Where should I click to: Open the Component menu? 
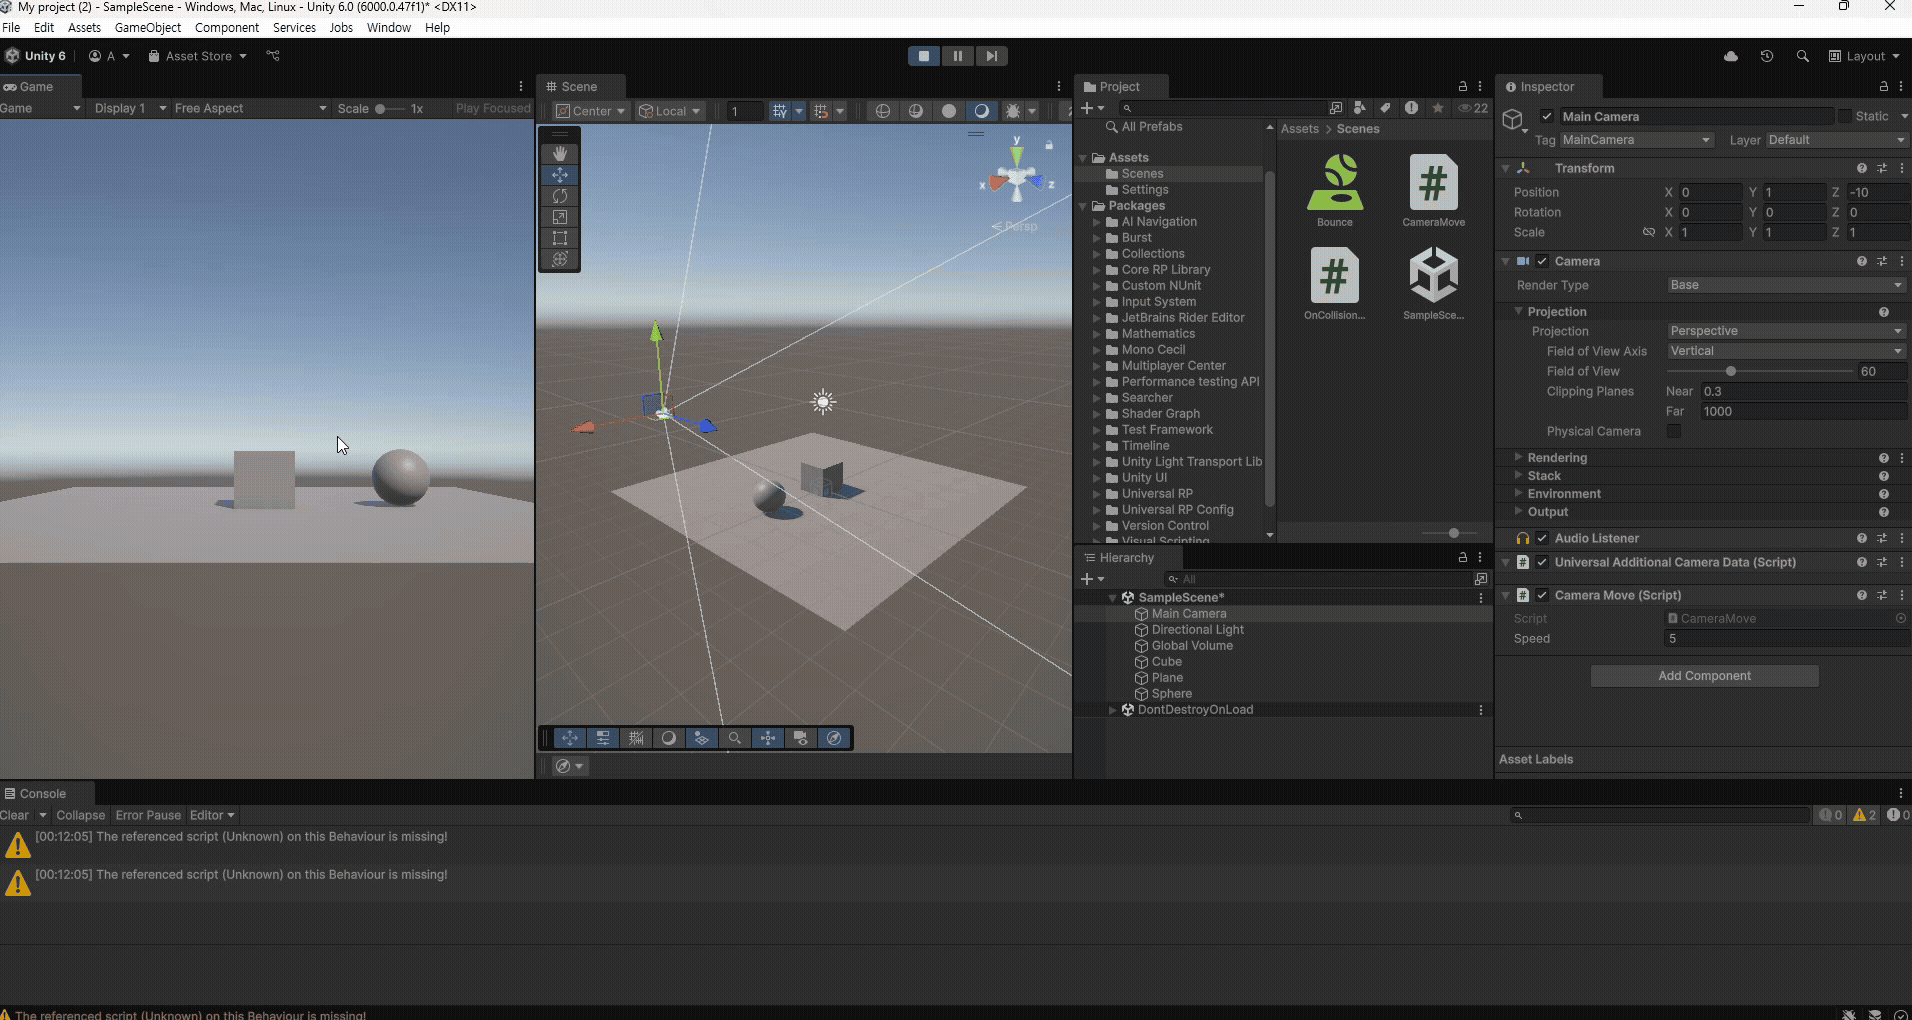pos(227,28)
